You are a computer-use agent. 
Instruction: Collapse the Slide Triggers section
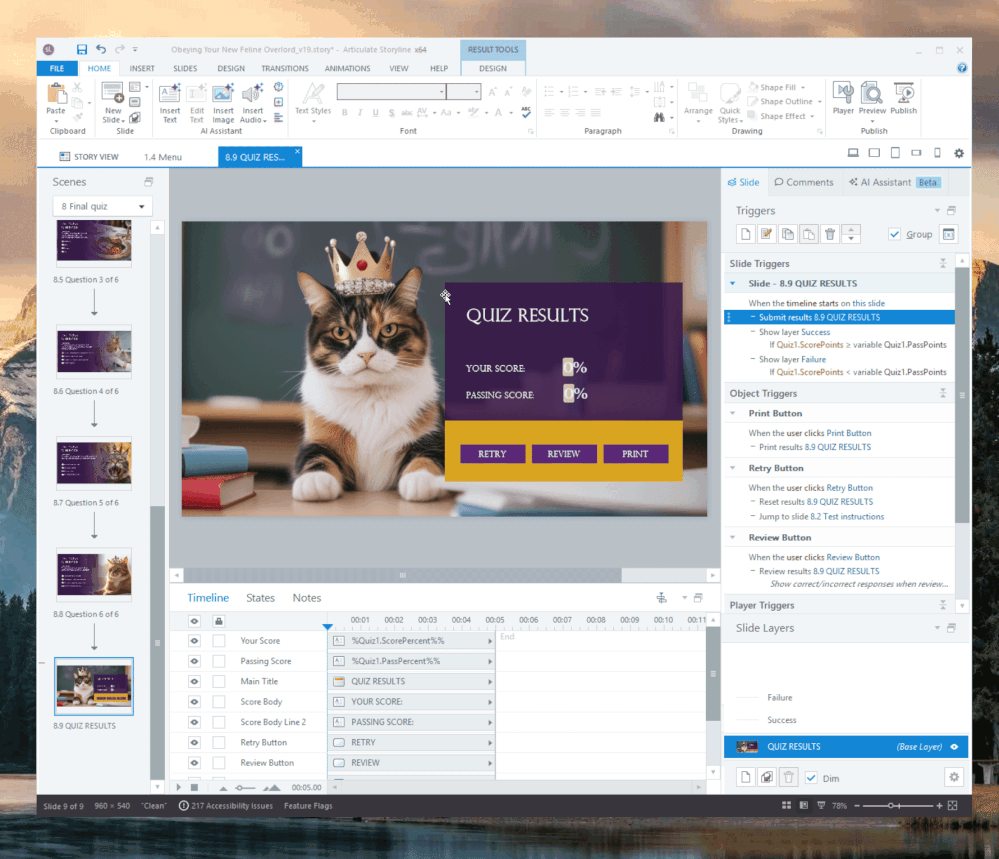tap(941, 263)
